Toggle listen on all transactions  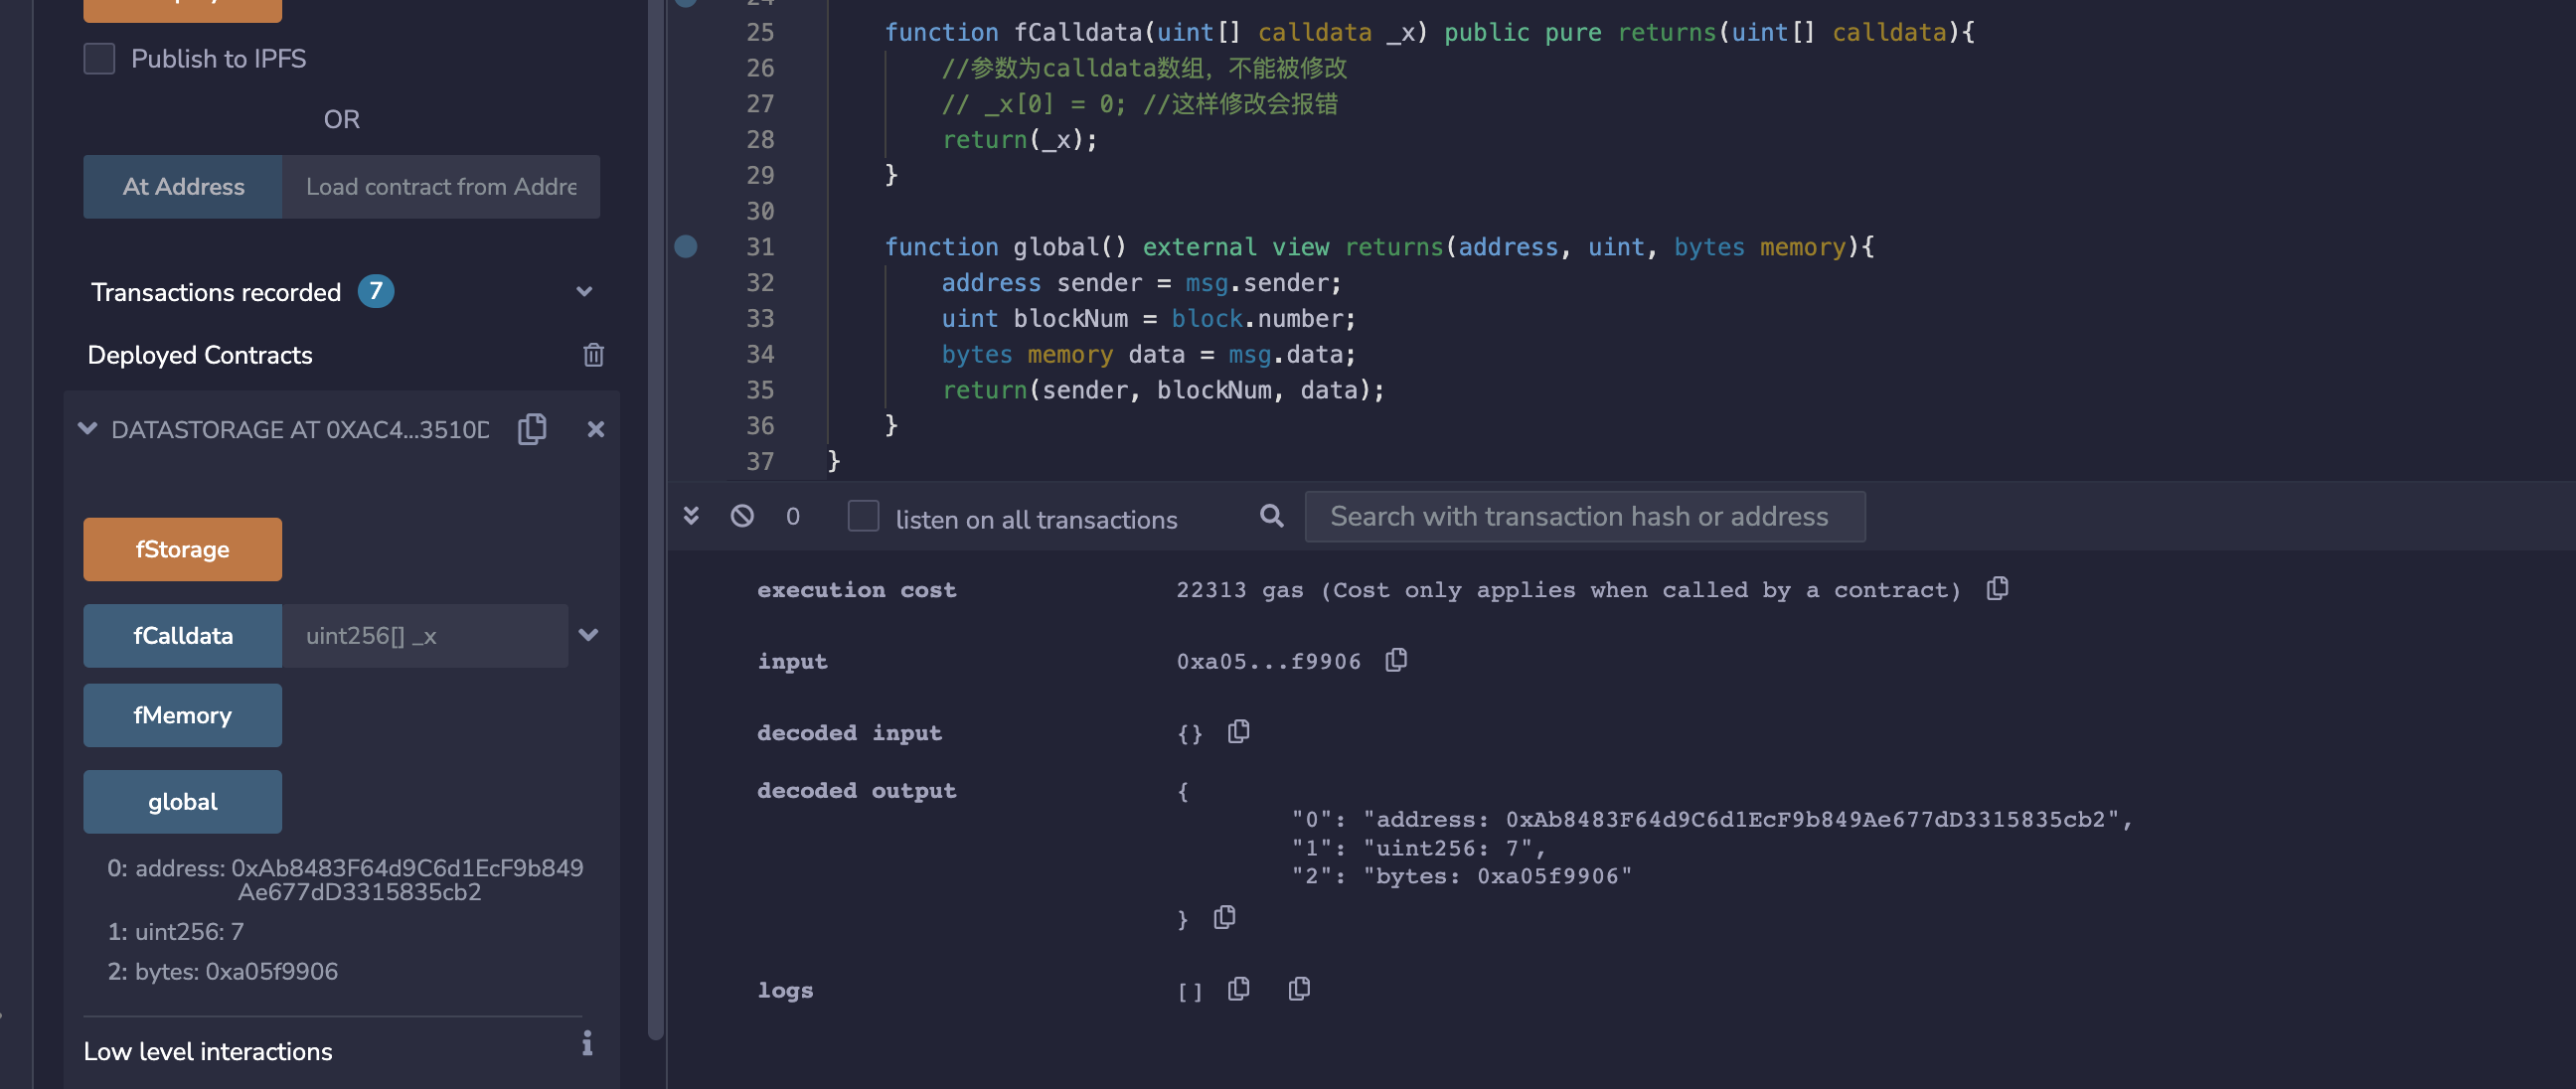[863, 517]
